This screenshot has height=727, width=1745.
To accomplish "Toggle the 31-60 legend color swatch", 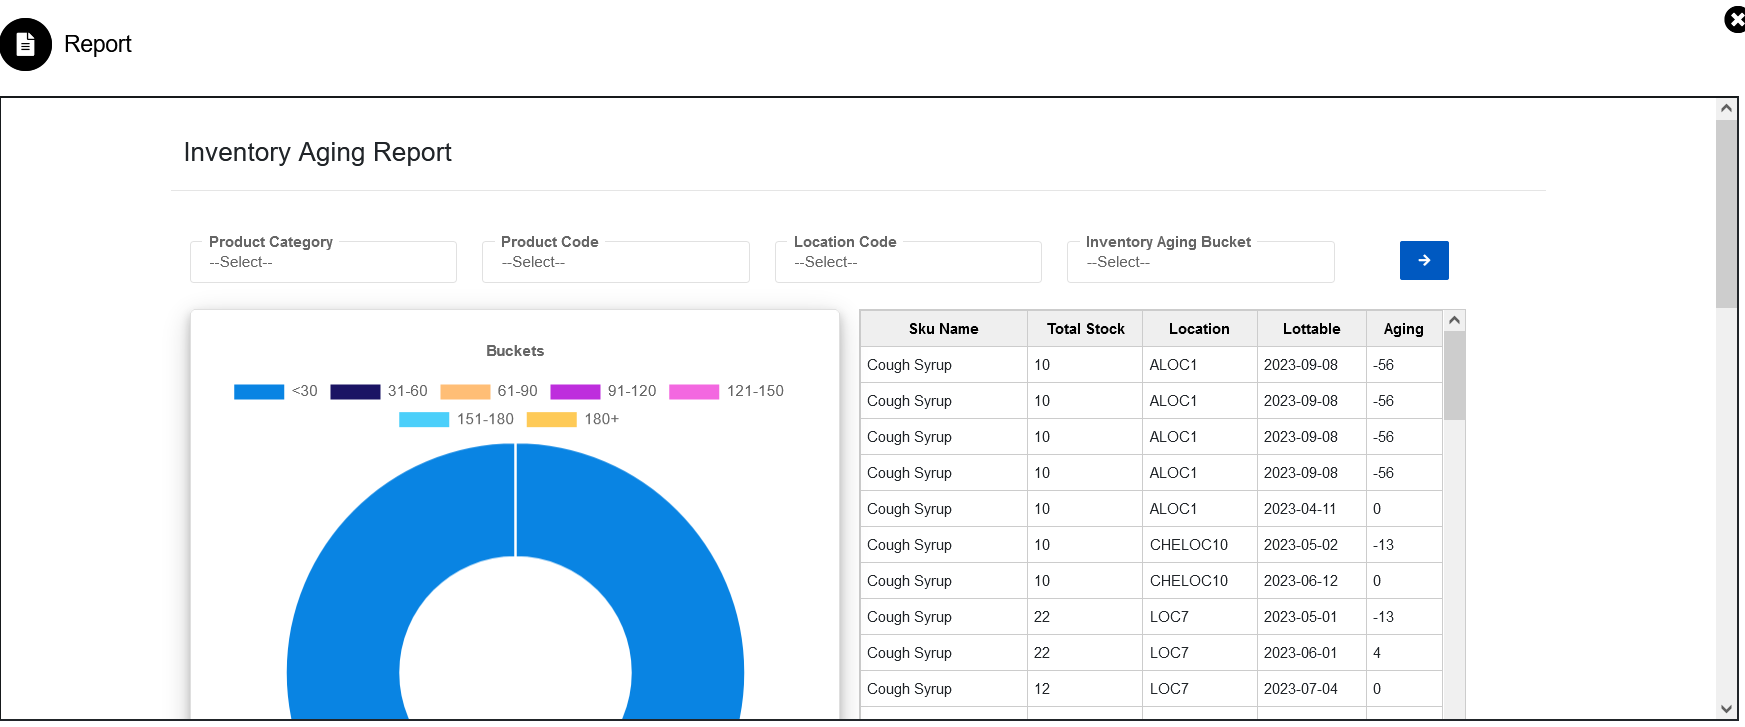I will click(355, 392).
